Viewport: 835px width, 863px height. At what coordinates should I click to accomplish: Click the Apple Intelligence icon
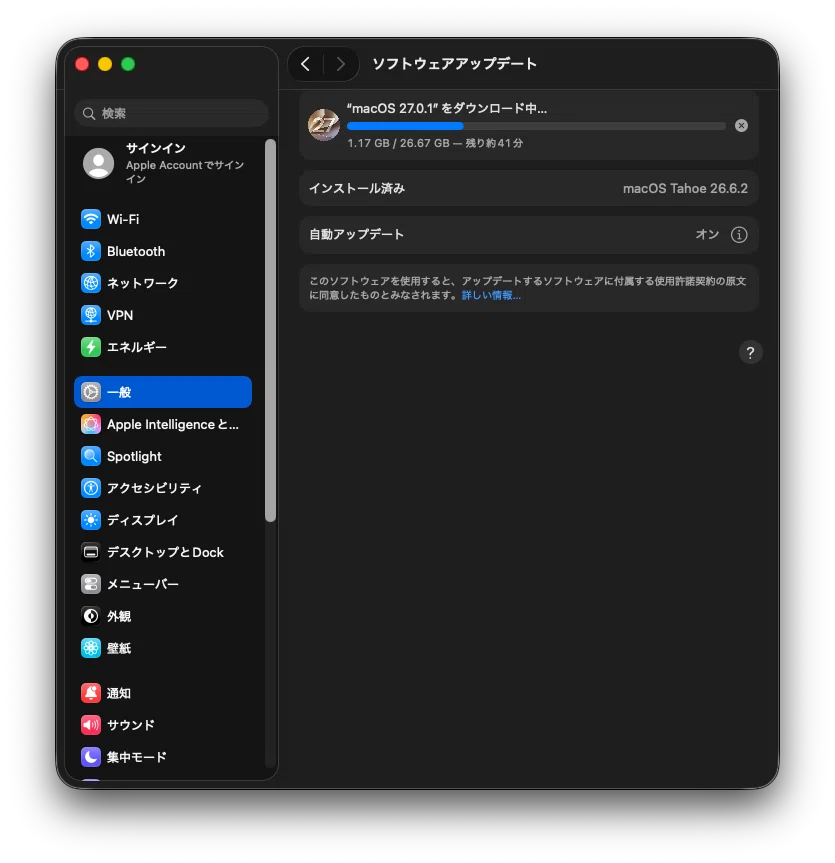(x=91, y=424)
